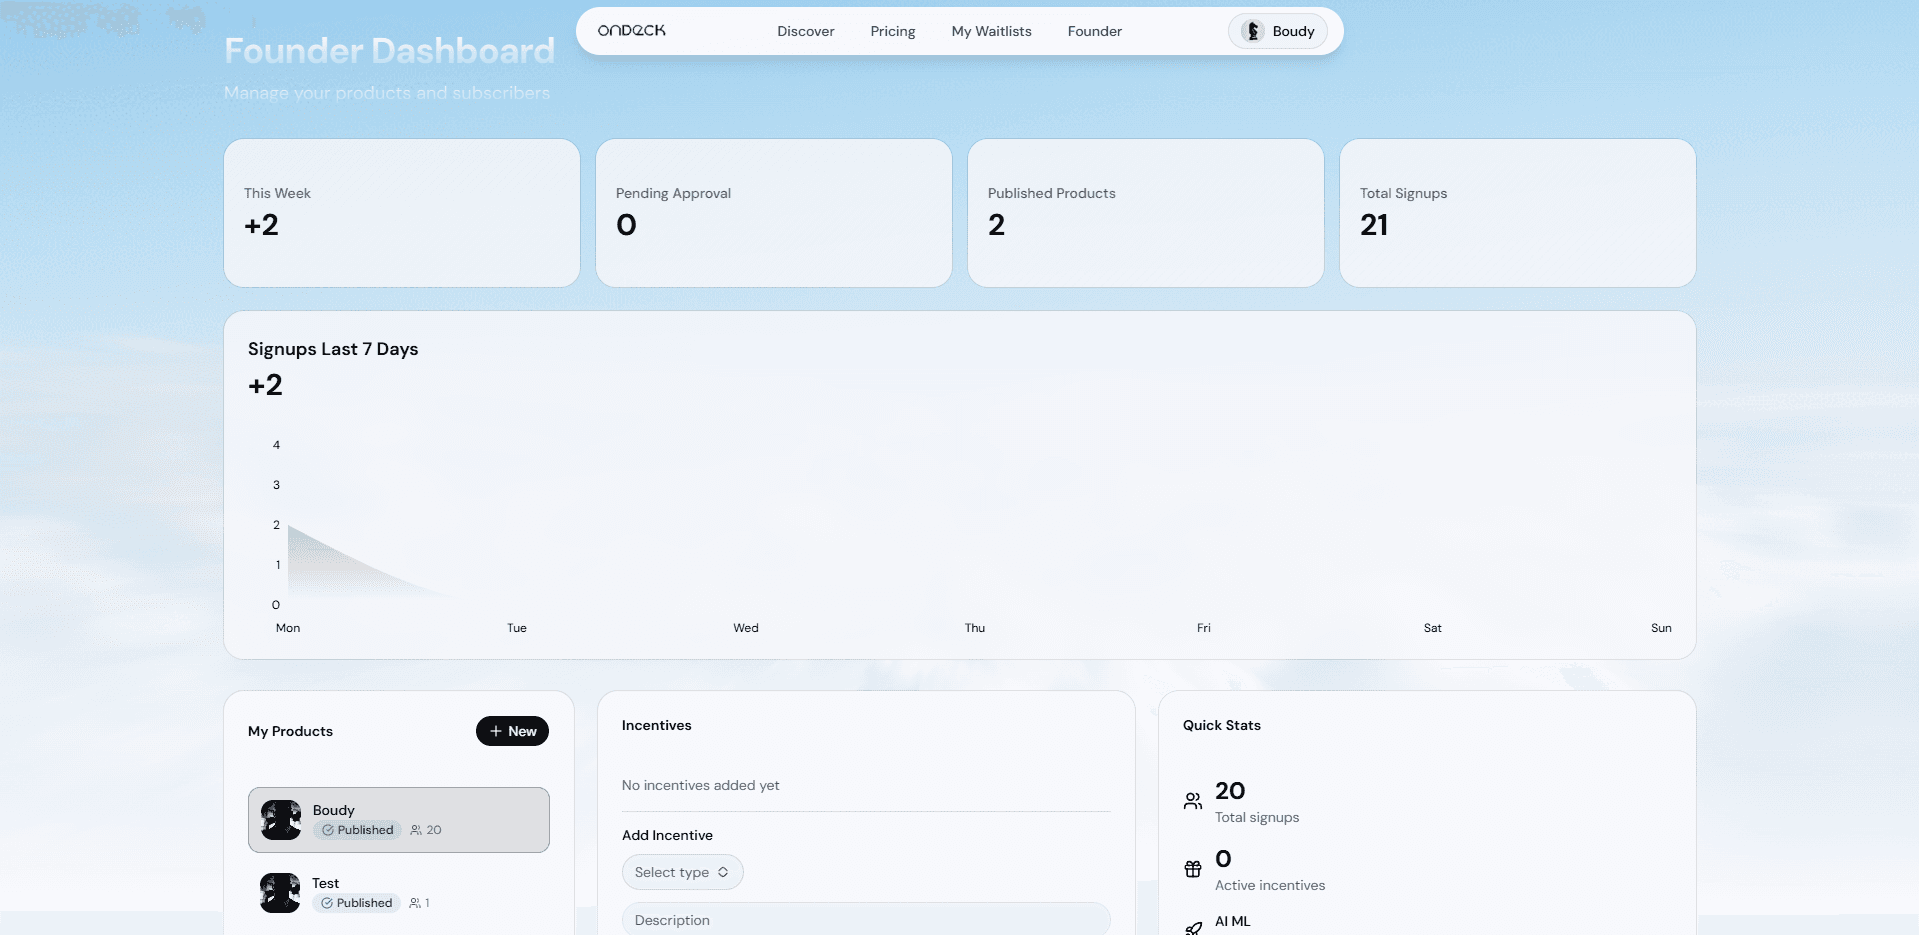The width and height of the screenshot is (1919, 935).
Task: Navigate to the Pricing page
Action: (892, 31)
